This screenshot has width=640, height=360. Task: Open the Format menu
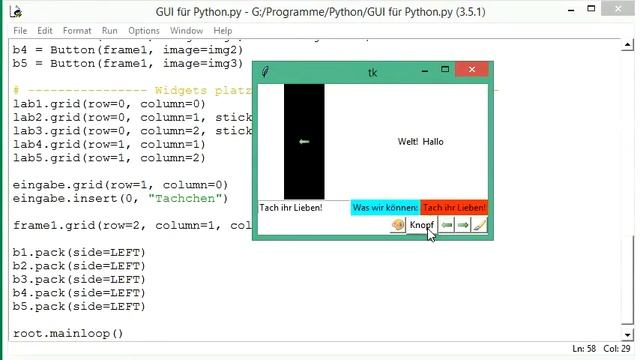click(x=77, y=31)
